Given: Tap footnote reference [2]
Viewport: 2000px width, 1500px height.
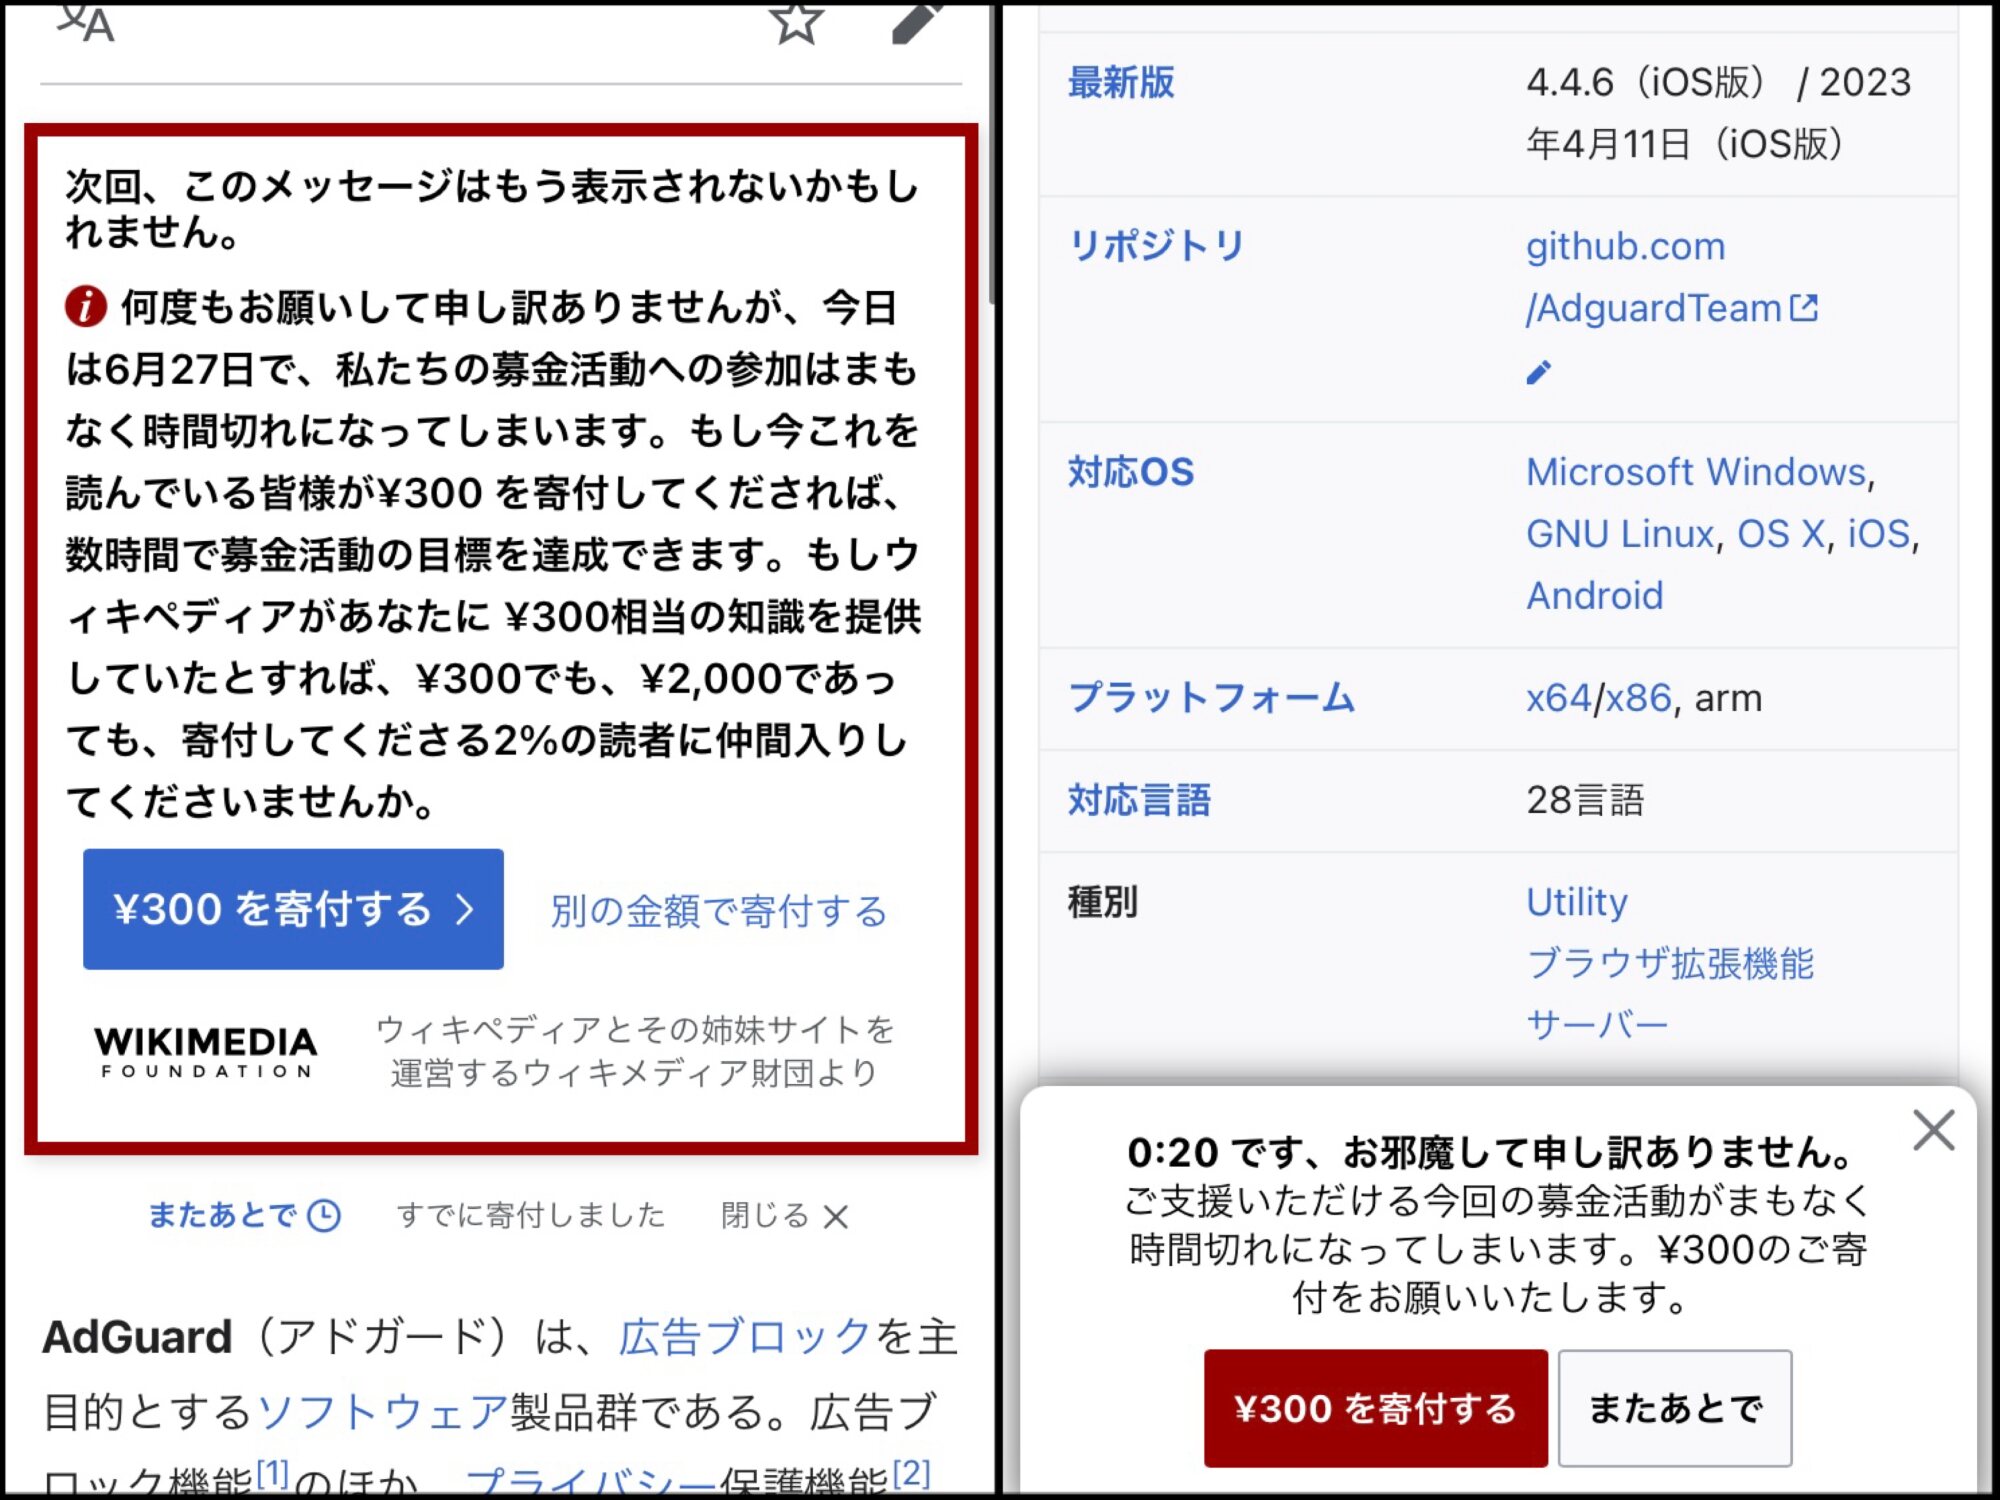Looking at the screenshot, I should (911, 1472).
